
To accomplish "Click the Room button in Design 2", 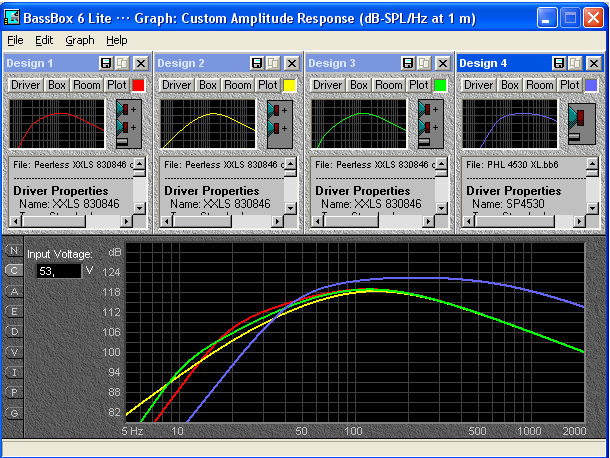I will click(238, 85).
